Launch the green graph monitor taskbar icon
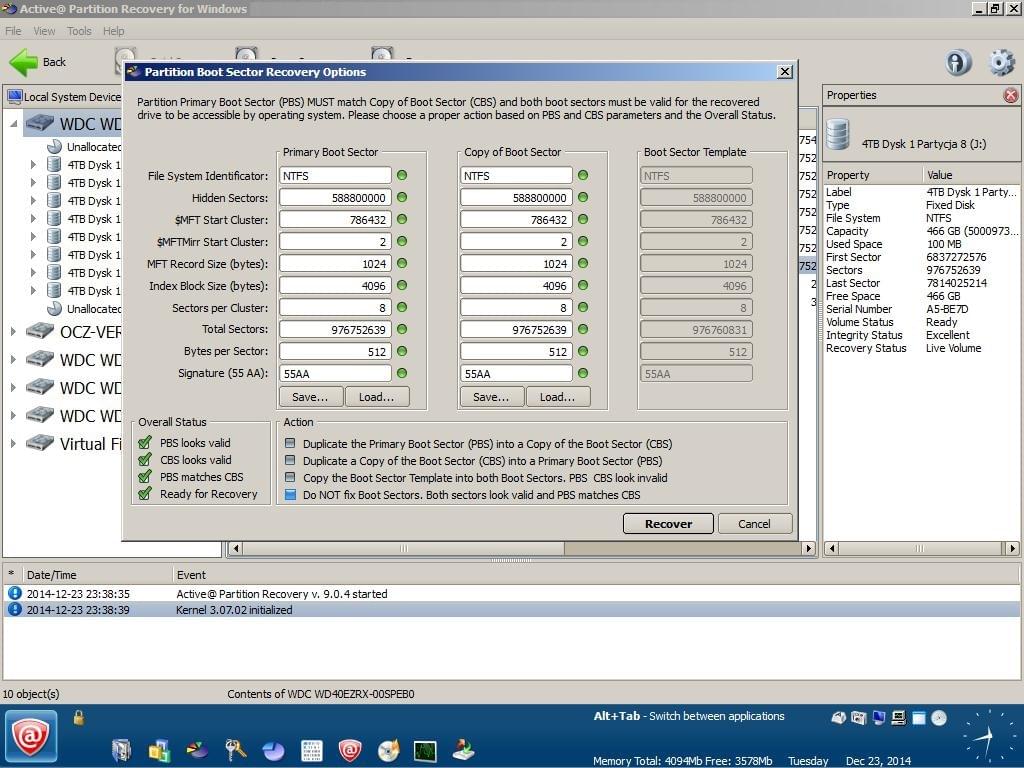 click(425, 751)
